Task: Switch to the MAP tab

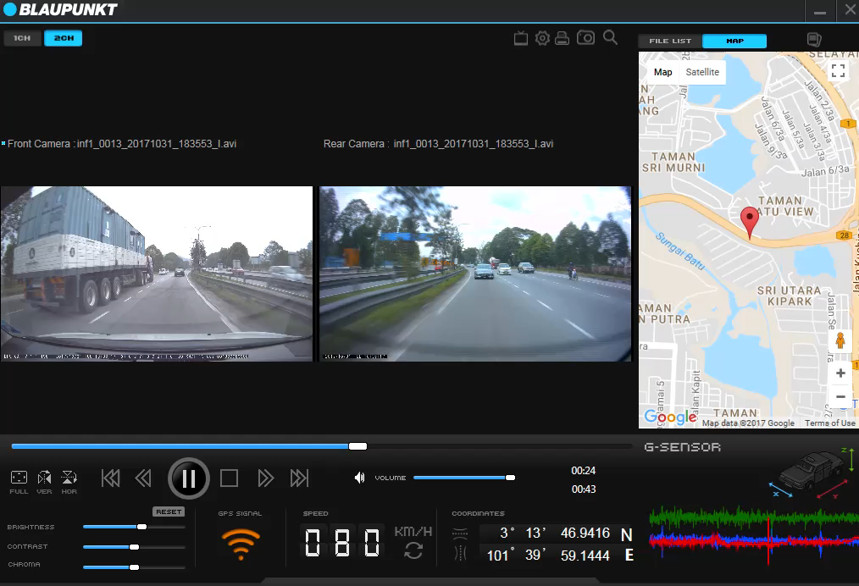Action: (x=734, y=41)
